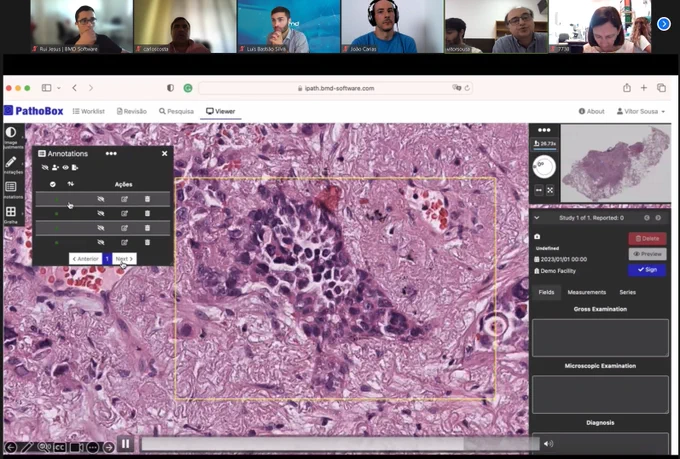The height and width of the screenshot is (459, 680).
Task: Click the export annotations icon
Action: point(75,167)
